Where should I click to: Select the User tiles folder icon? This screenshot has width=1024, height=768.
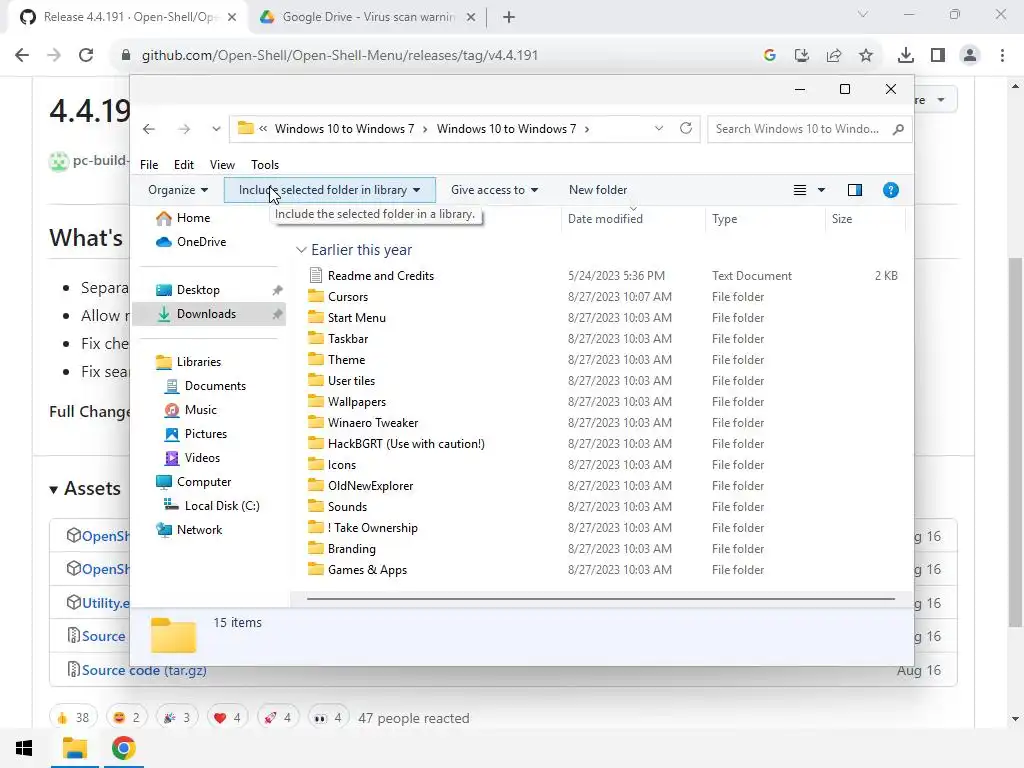pyautogui.click(x=316, y=380)
